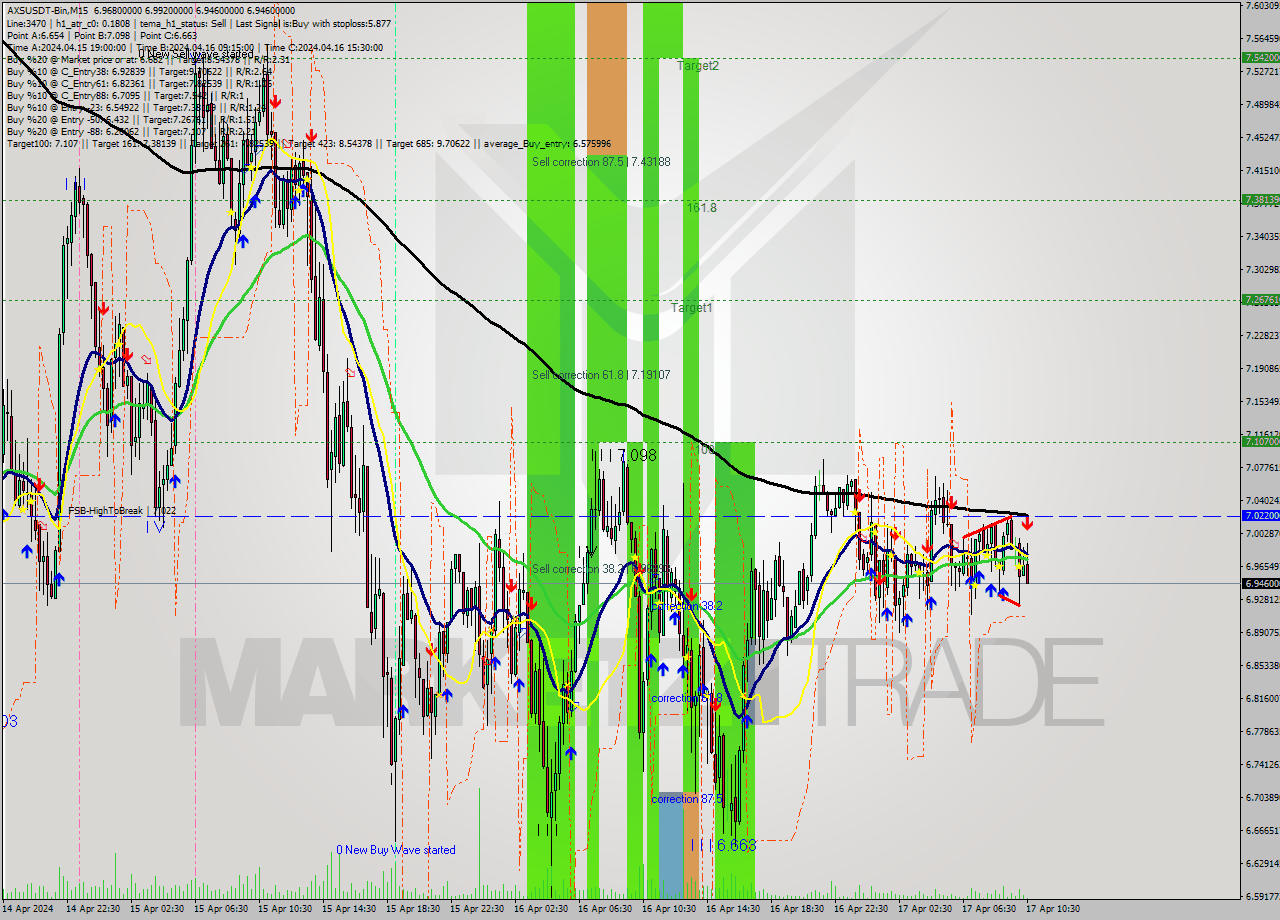Click the blue 7.02200 price tag
Image resolution: width=1280 pixels, height=920 pixels.
tap(1260, 516)
